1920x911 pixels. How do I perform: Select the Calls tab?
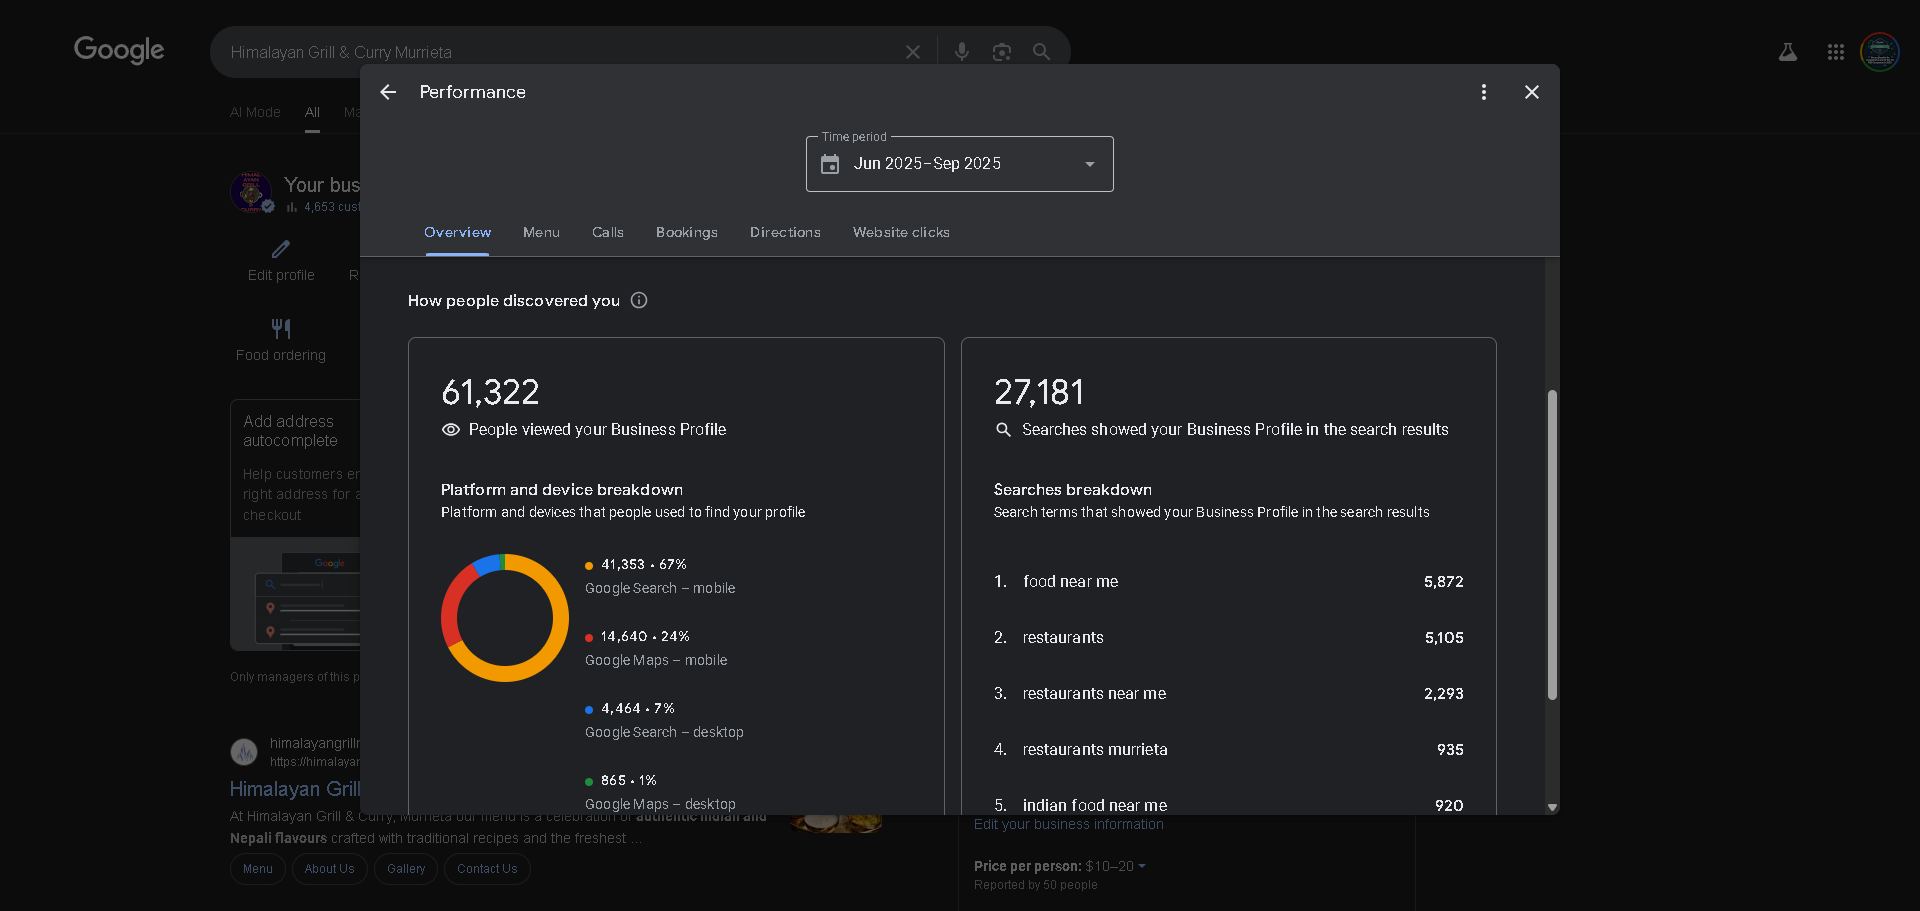(x=608, y=232)
